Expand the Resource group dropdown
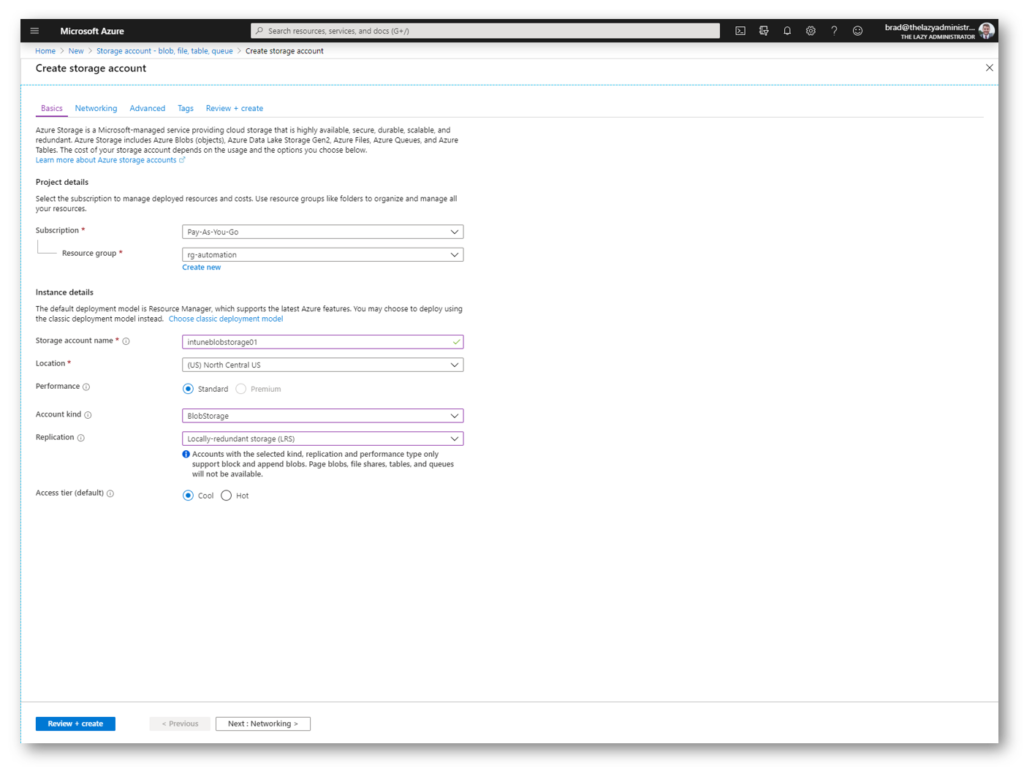The width and height of the screenshot is (1024, 771). click(x=323, y=255)
